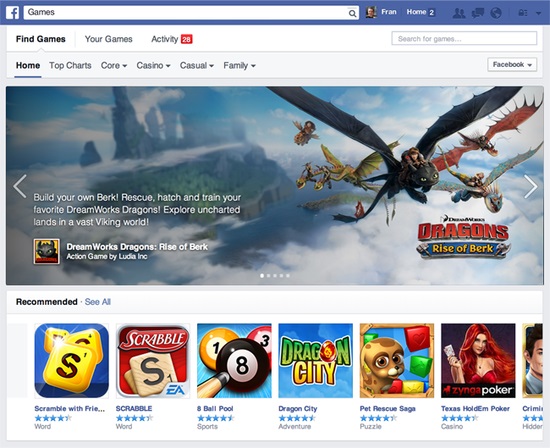Viewport: 550px width, 448px height.
Task: Switch to the Your Games tab
Action: (x=108, y=39)
